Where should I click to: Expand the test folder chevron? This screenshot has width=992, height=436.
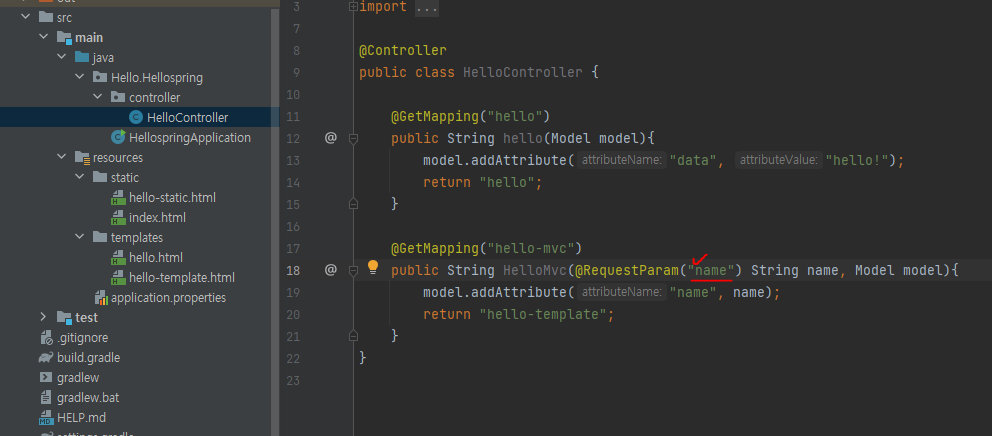[43, 317]
